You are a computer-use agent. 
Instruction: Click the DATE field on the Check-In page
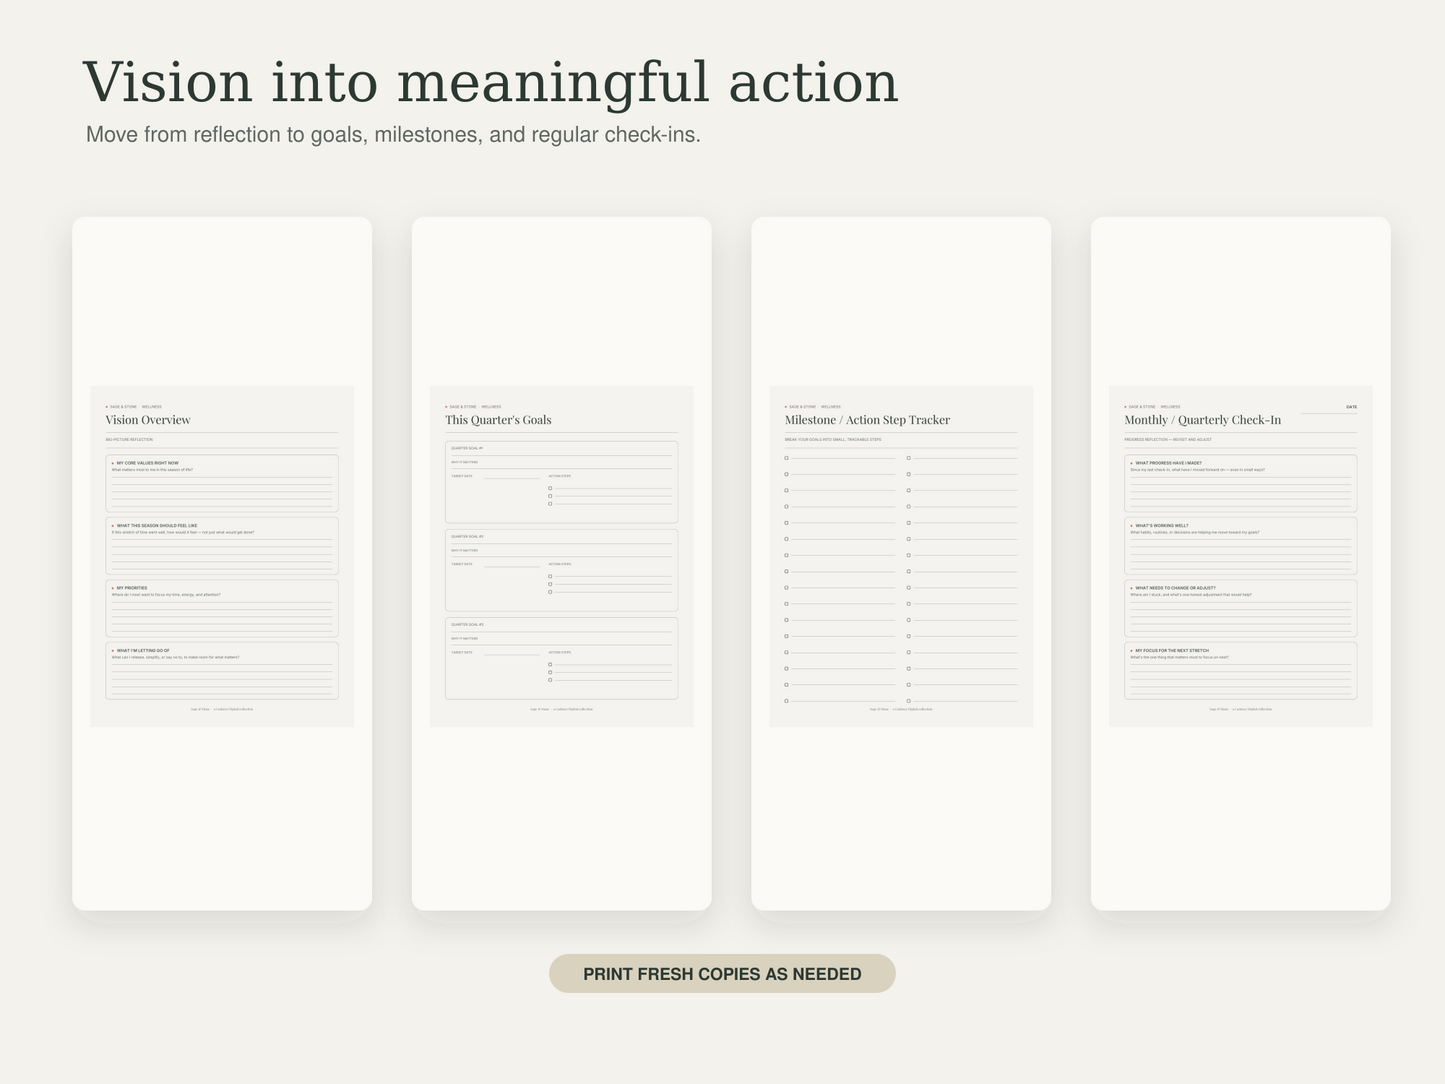pos(1329,409)
